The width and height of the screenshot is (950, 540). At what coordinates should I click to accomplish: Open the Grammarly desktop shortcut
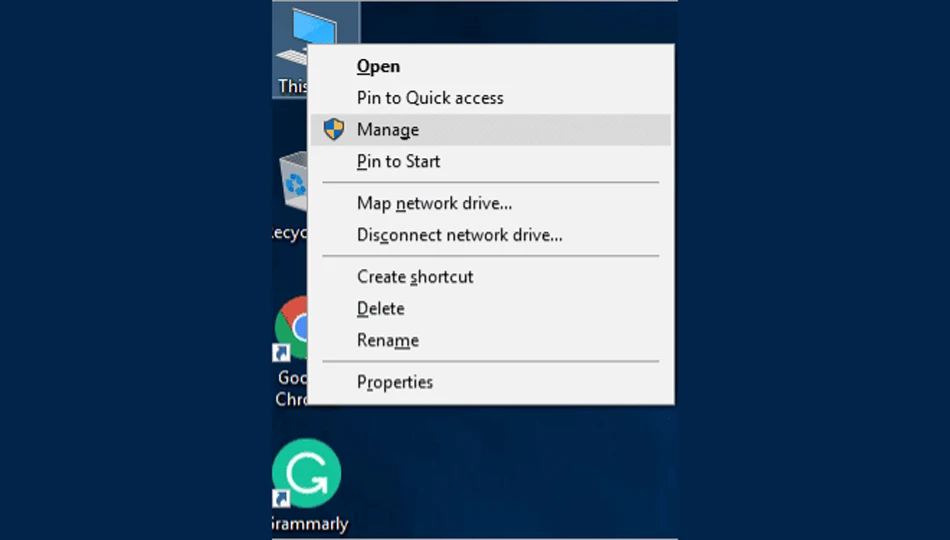307,473
